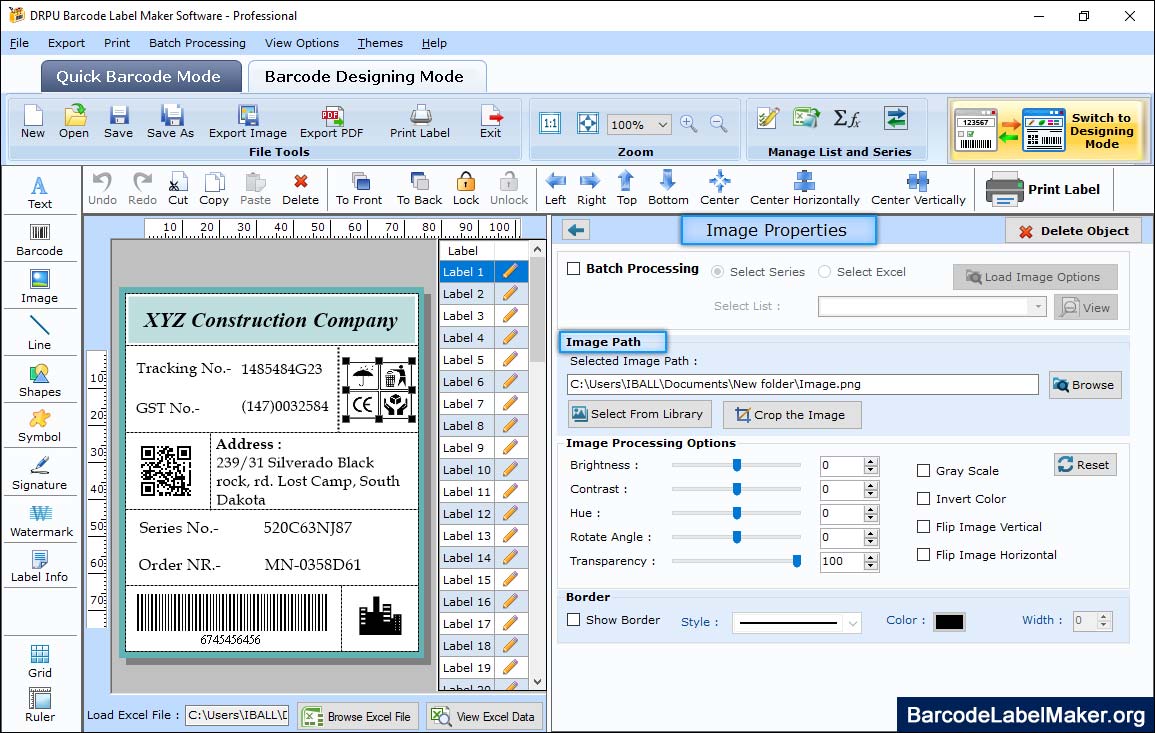
Task: Tick the Invert Color checkbox
Action: coord(923,499)
